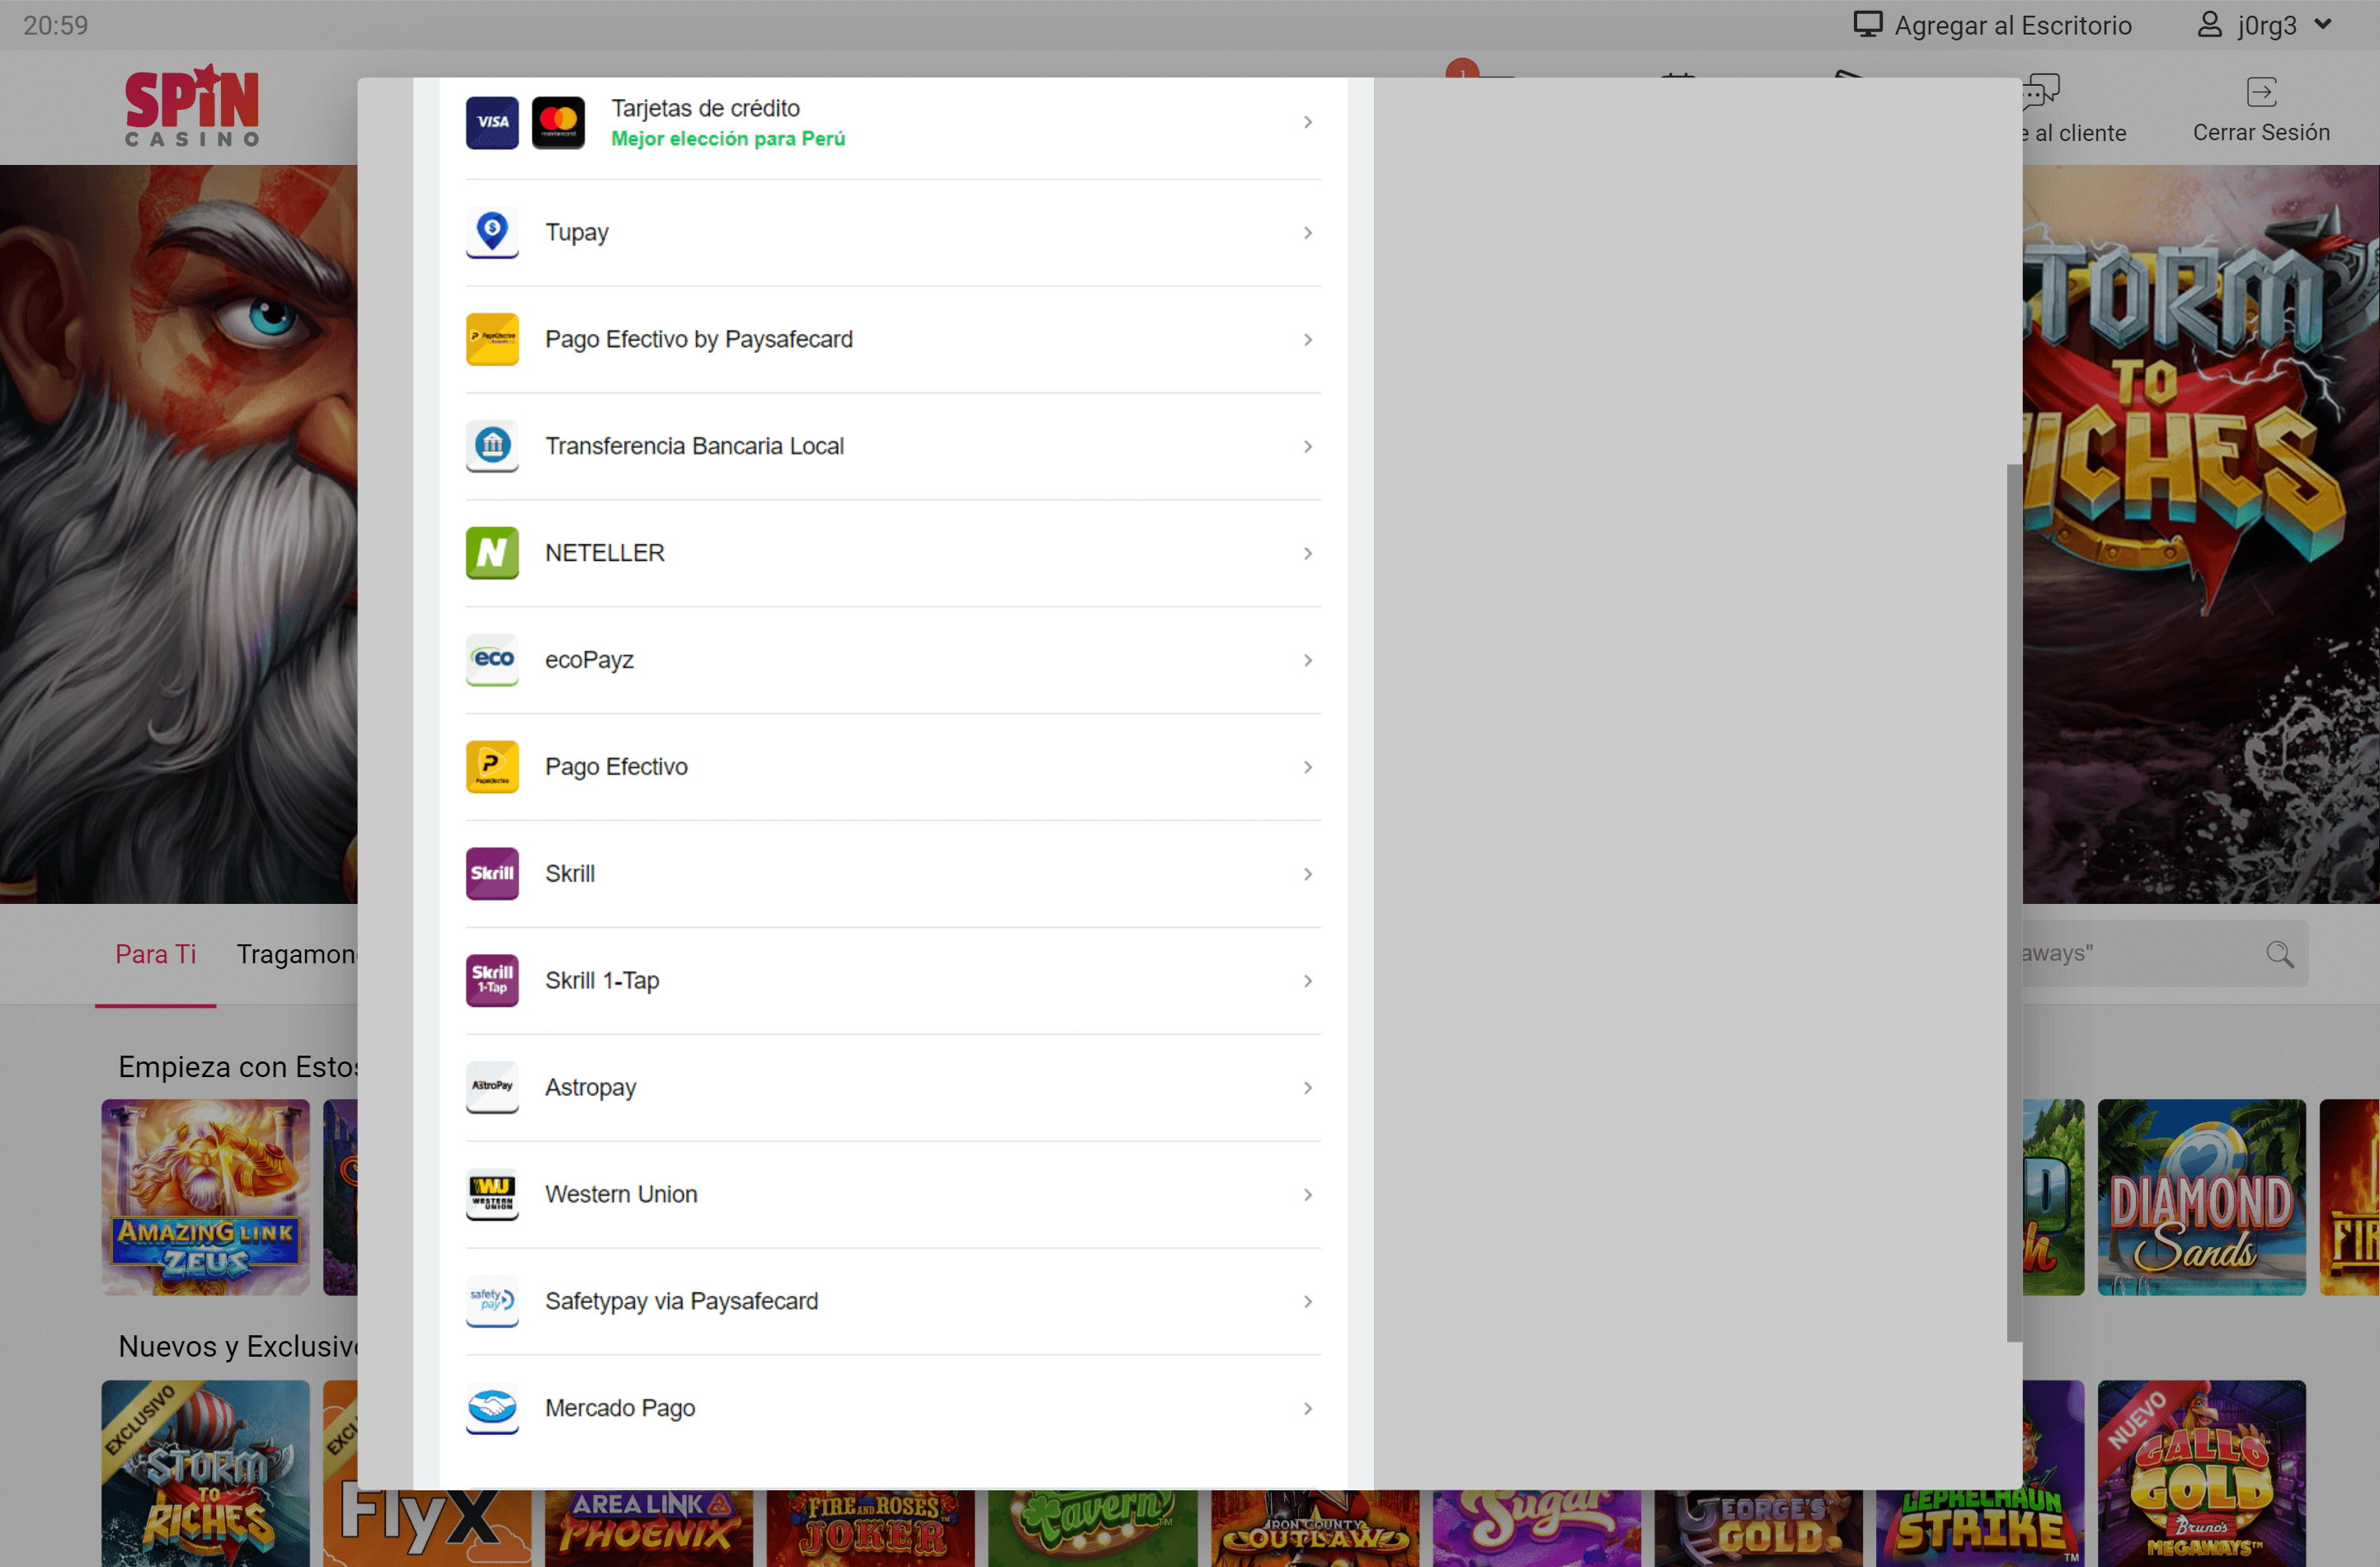This screenshot has height=1567, width=2380.
Task: Expand the Pago Efectivo by Paysafecard chevron
Action: pos(1307,340)
